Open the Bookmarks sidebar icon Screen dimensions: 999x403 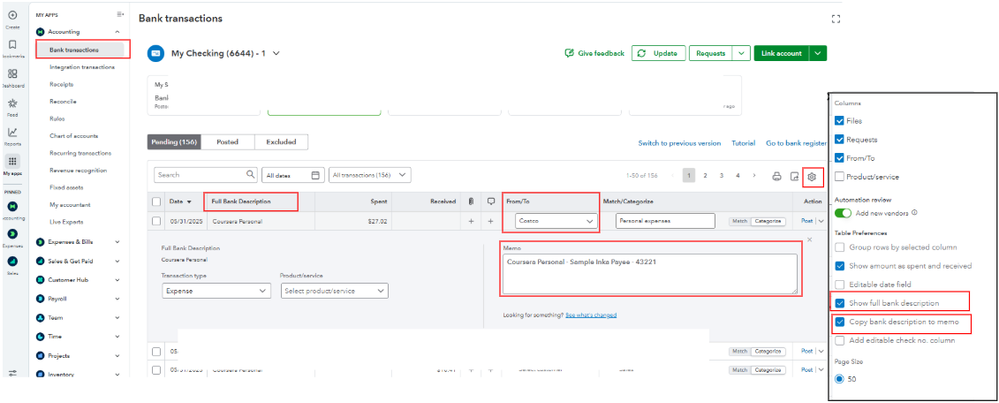coord(12,45)
